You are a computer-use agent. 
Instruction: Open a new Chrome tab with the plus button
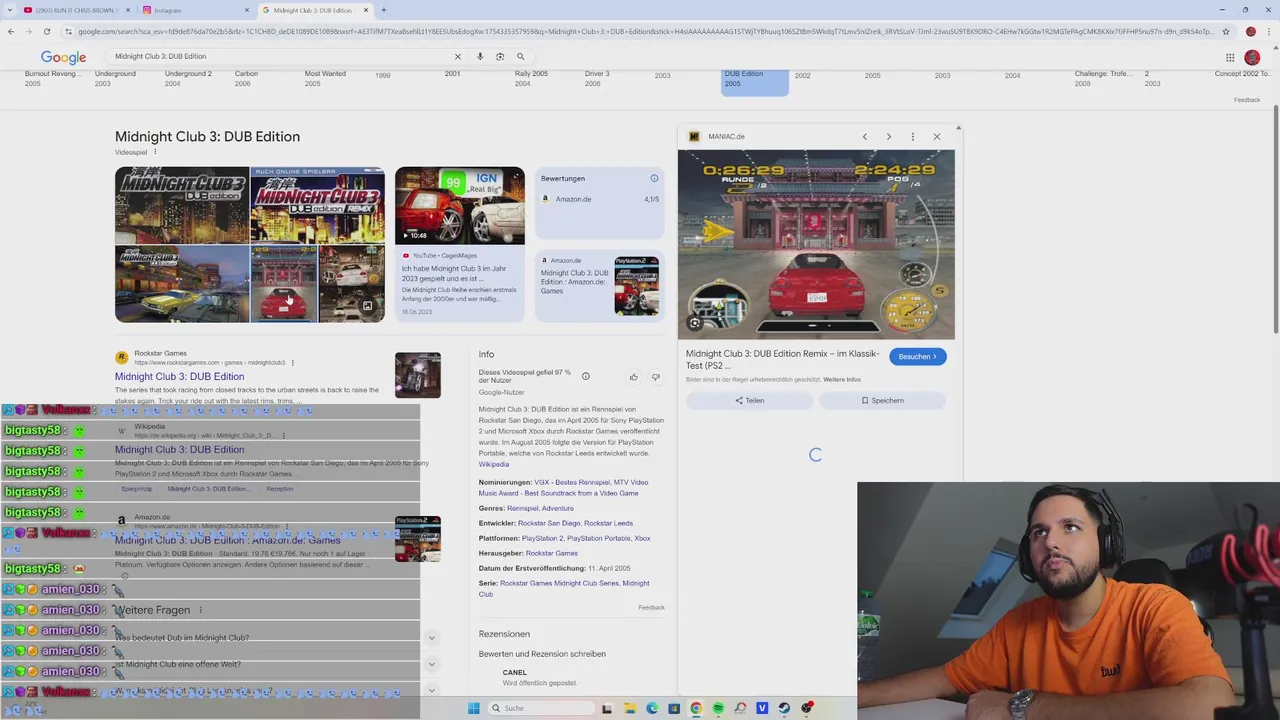click(383, 10)
